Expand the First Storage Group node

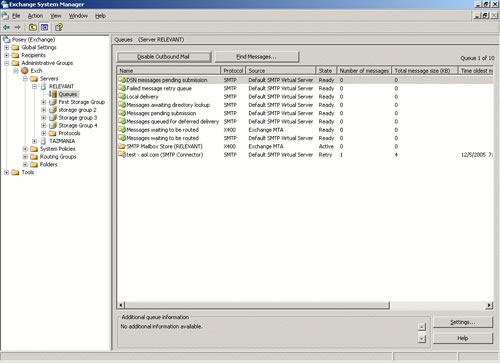click(44, 102)
